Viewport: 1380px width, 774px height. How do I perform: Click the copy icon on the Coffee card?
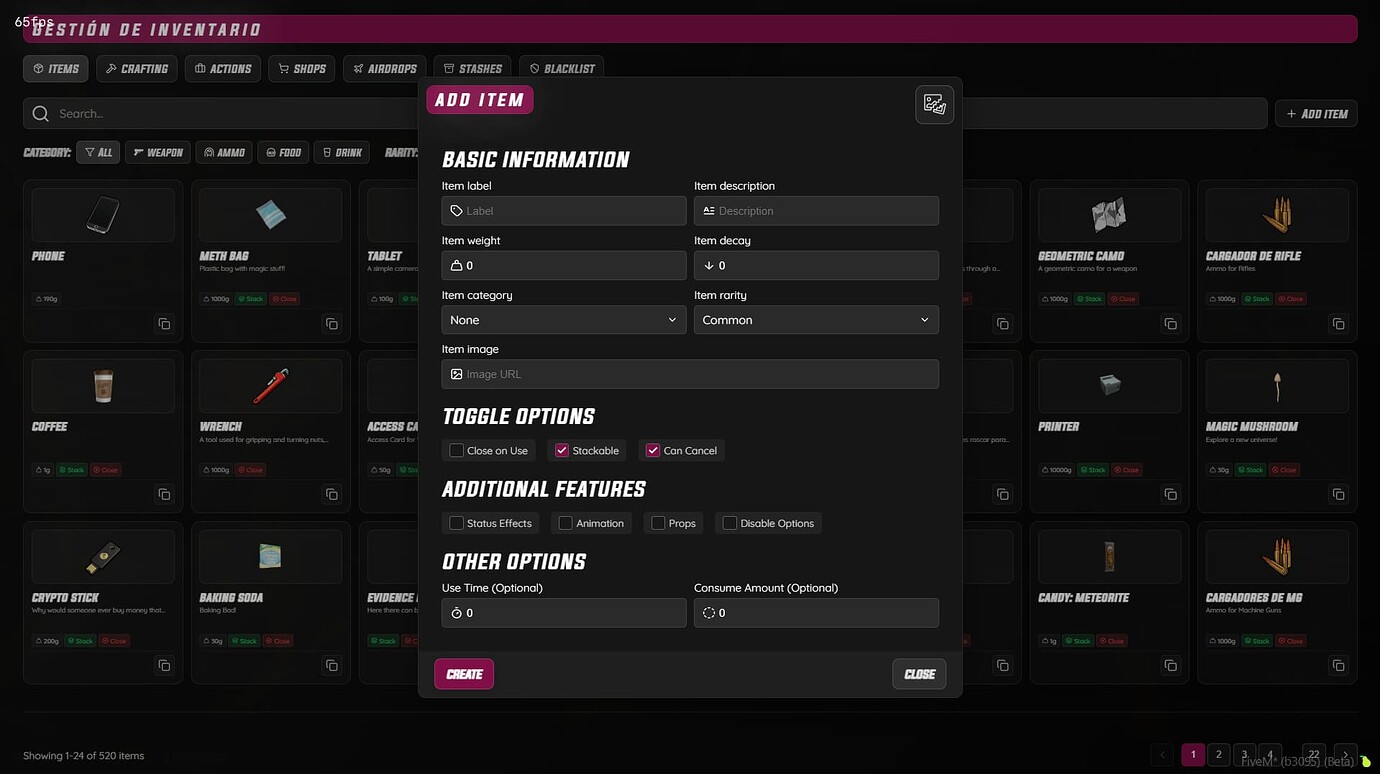tap(164, 494)
